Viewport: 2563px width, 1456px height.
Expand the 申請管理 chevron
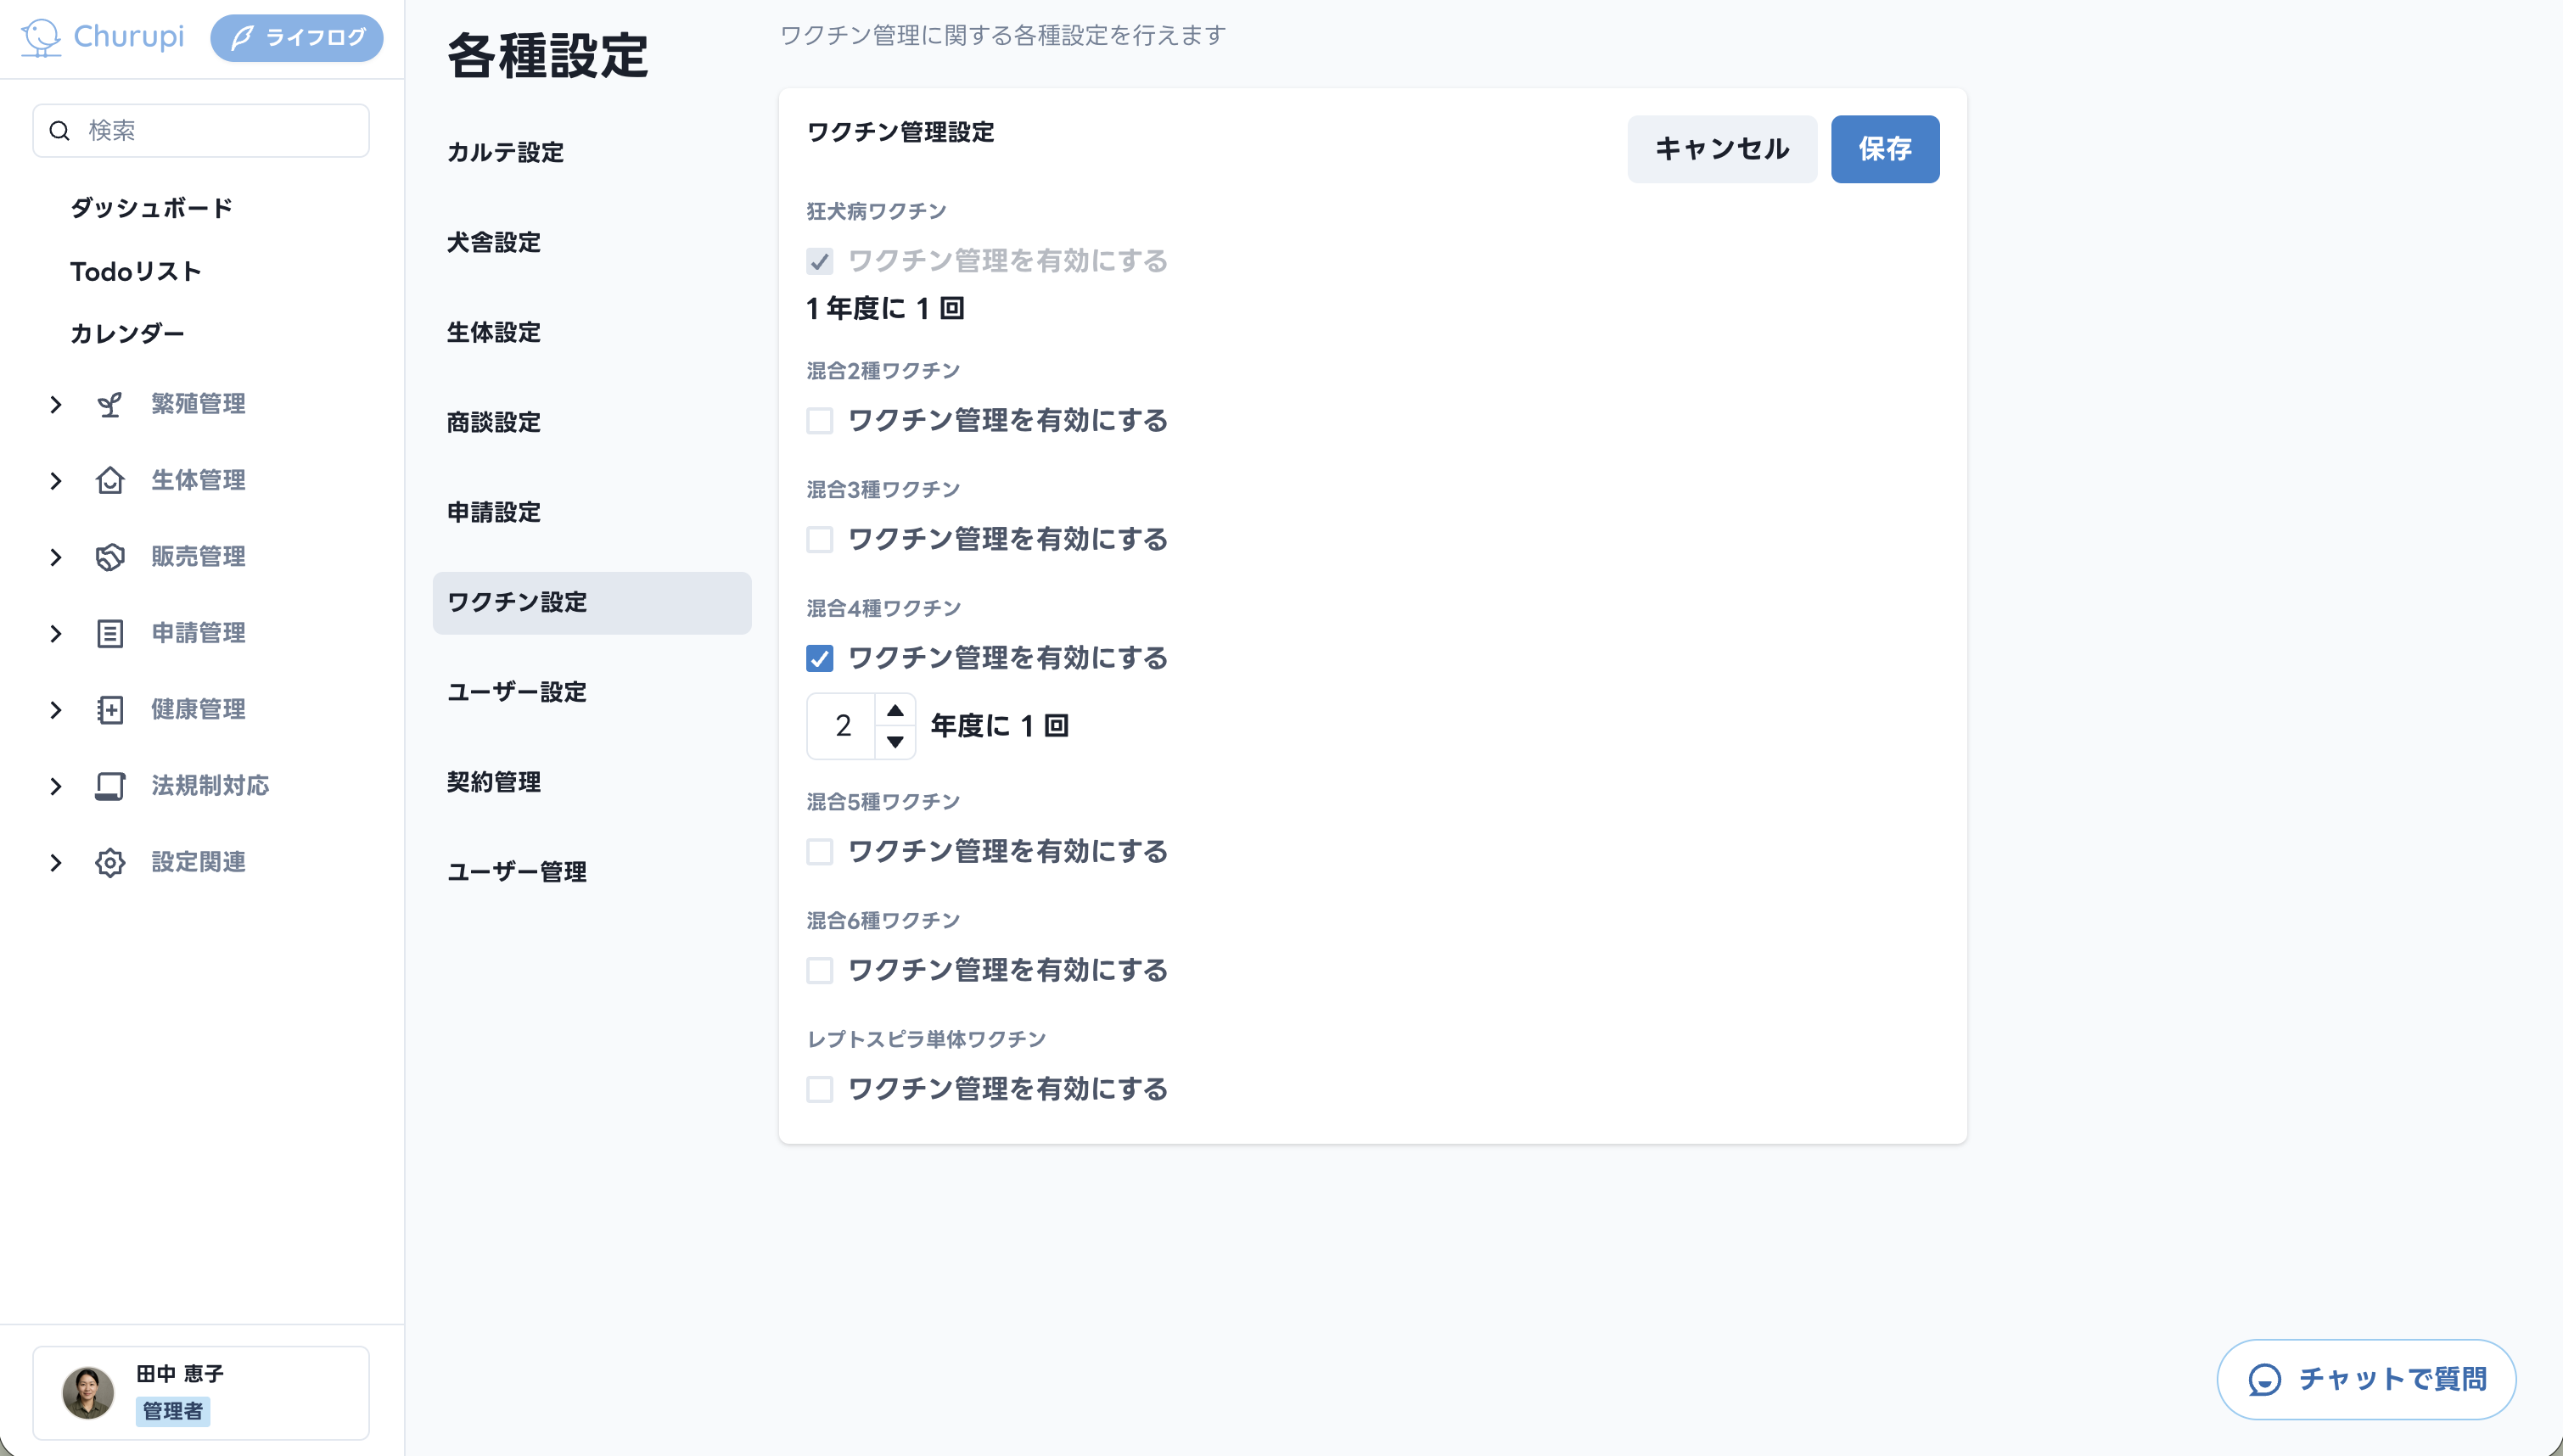tap(56, 633)
